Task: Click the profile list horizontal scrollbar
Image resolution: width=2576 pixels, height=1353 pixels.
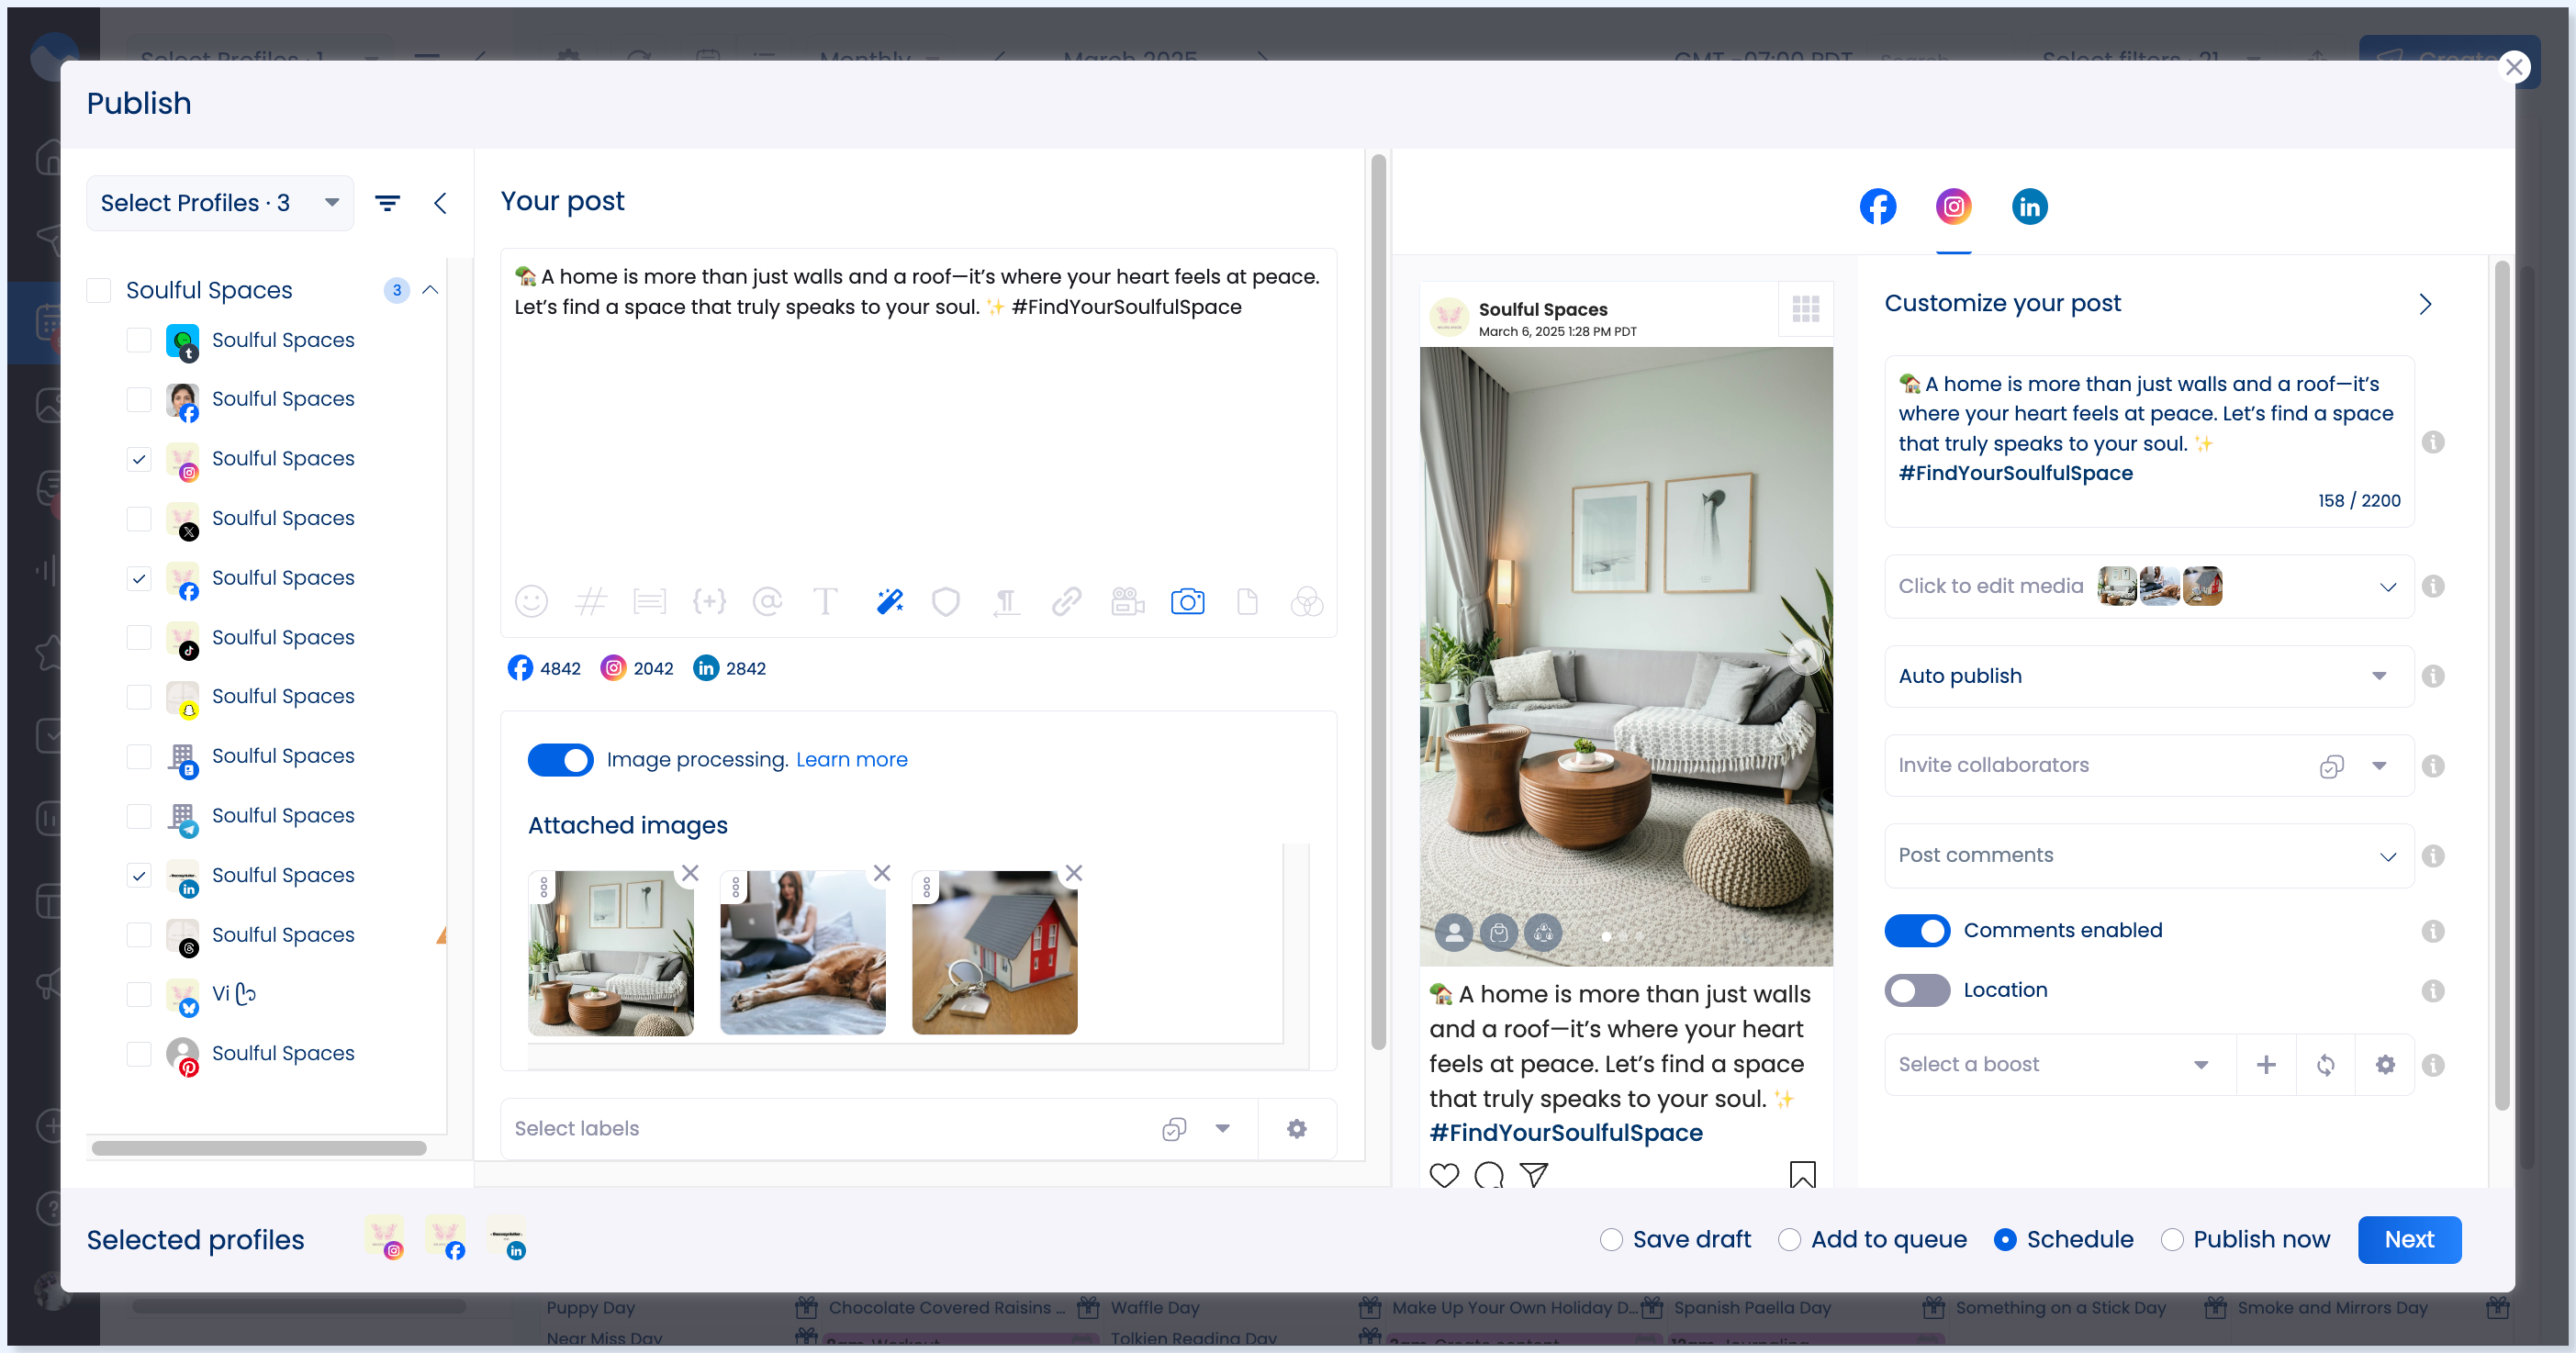Action: tap(259, 1148)
